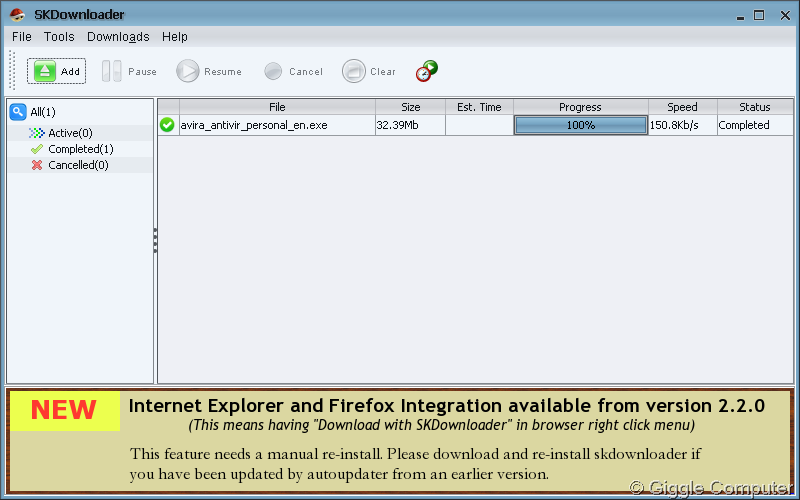Click the All magnifier icon
The height and width of the screenshot is (500, 800).
[18, 112]
